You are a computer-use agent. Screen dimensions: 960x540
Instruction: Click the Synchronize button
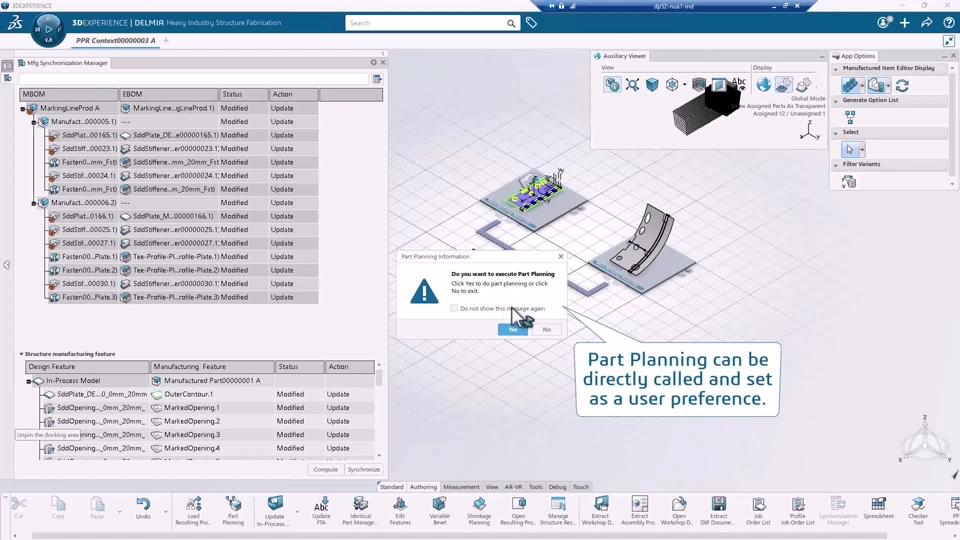click(364, 470)
